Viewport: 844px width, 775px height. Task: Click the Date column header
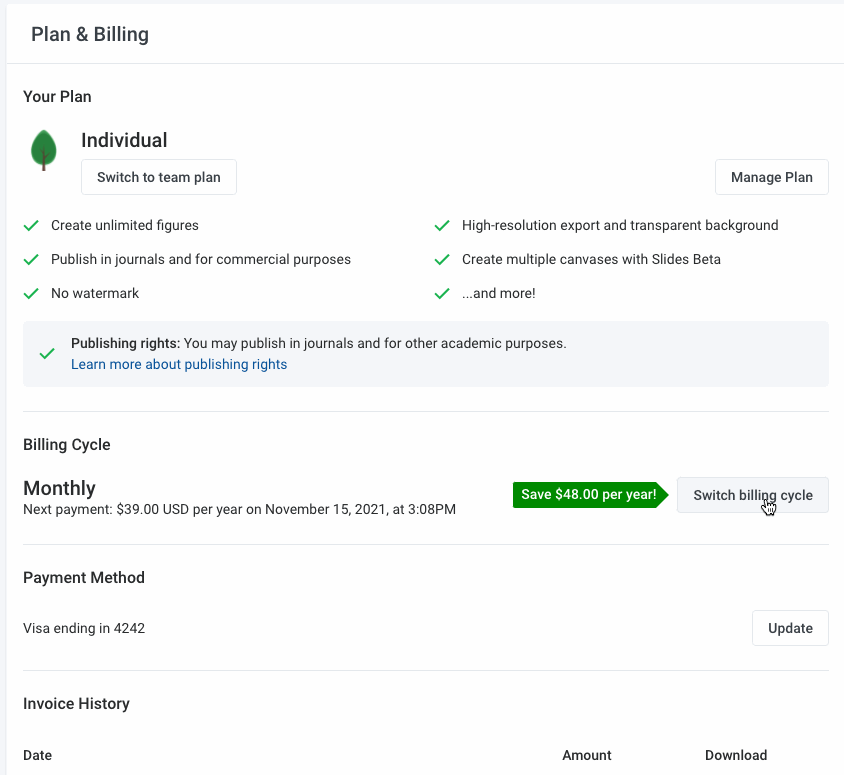pos(37,755)
